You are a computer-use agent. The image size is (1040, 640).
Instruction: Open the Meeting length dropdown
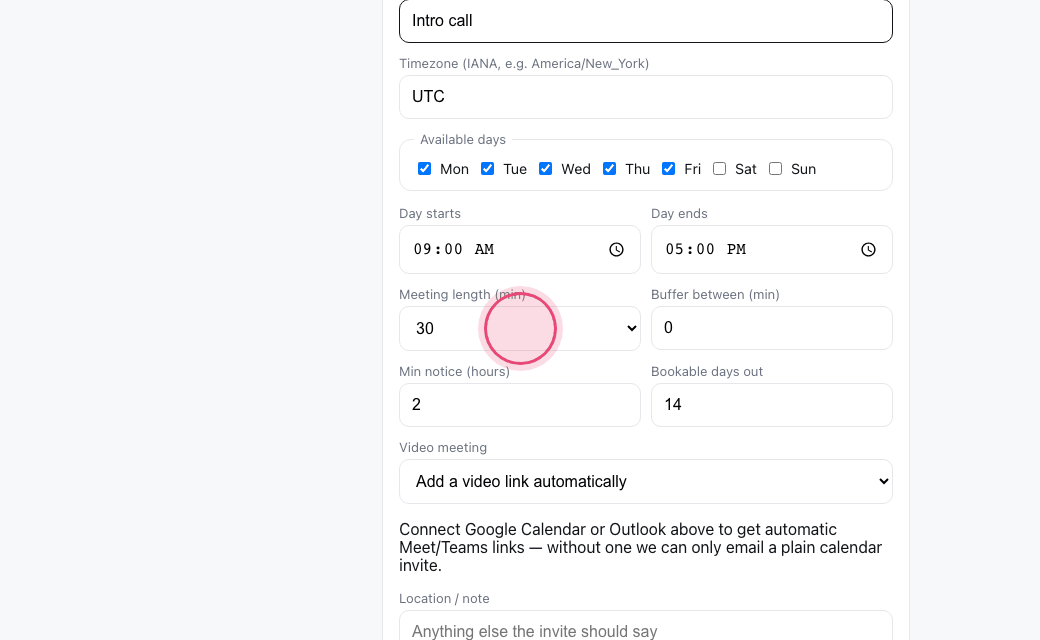519,328
